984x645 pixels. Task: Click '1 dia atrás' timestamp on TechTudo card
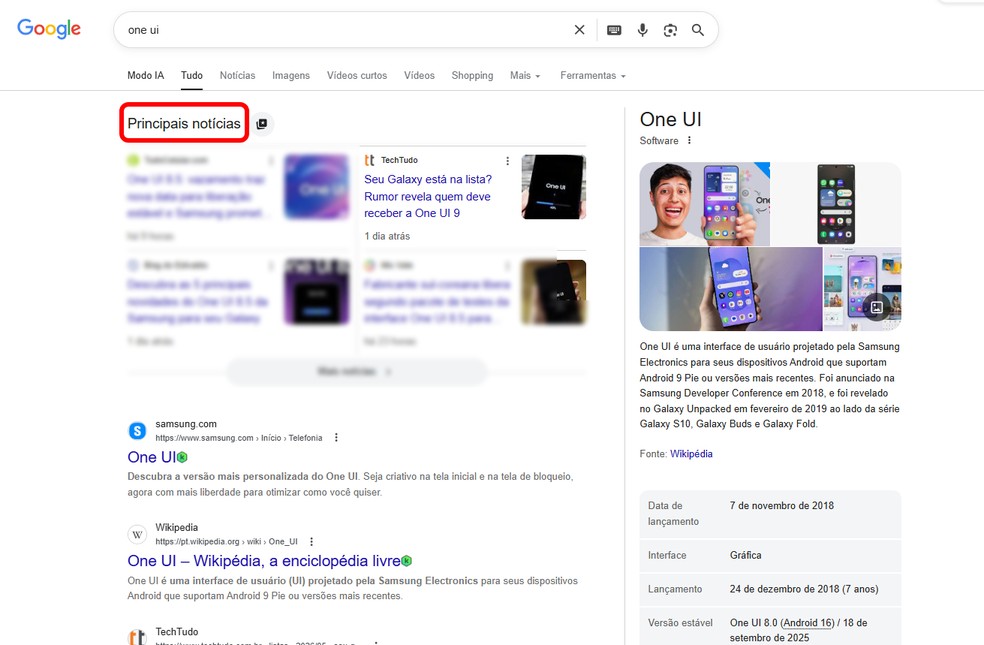point(387,236)
